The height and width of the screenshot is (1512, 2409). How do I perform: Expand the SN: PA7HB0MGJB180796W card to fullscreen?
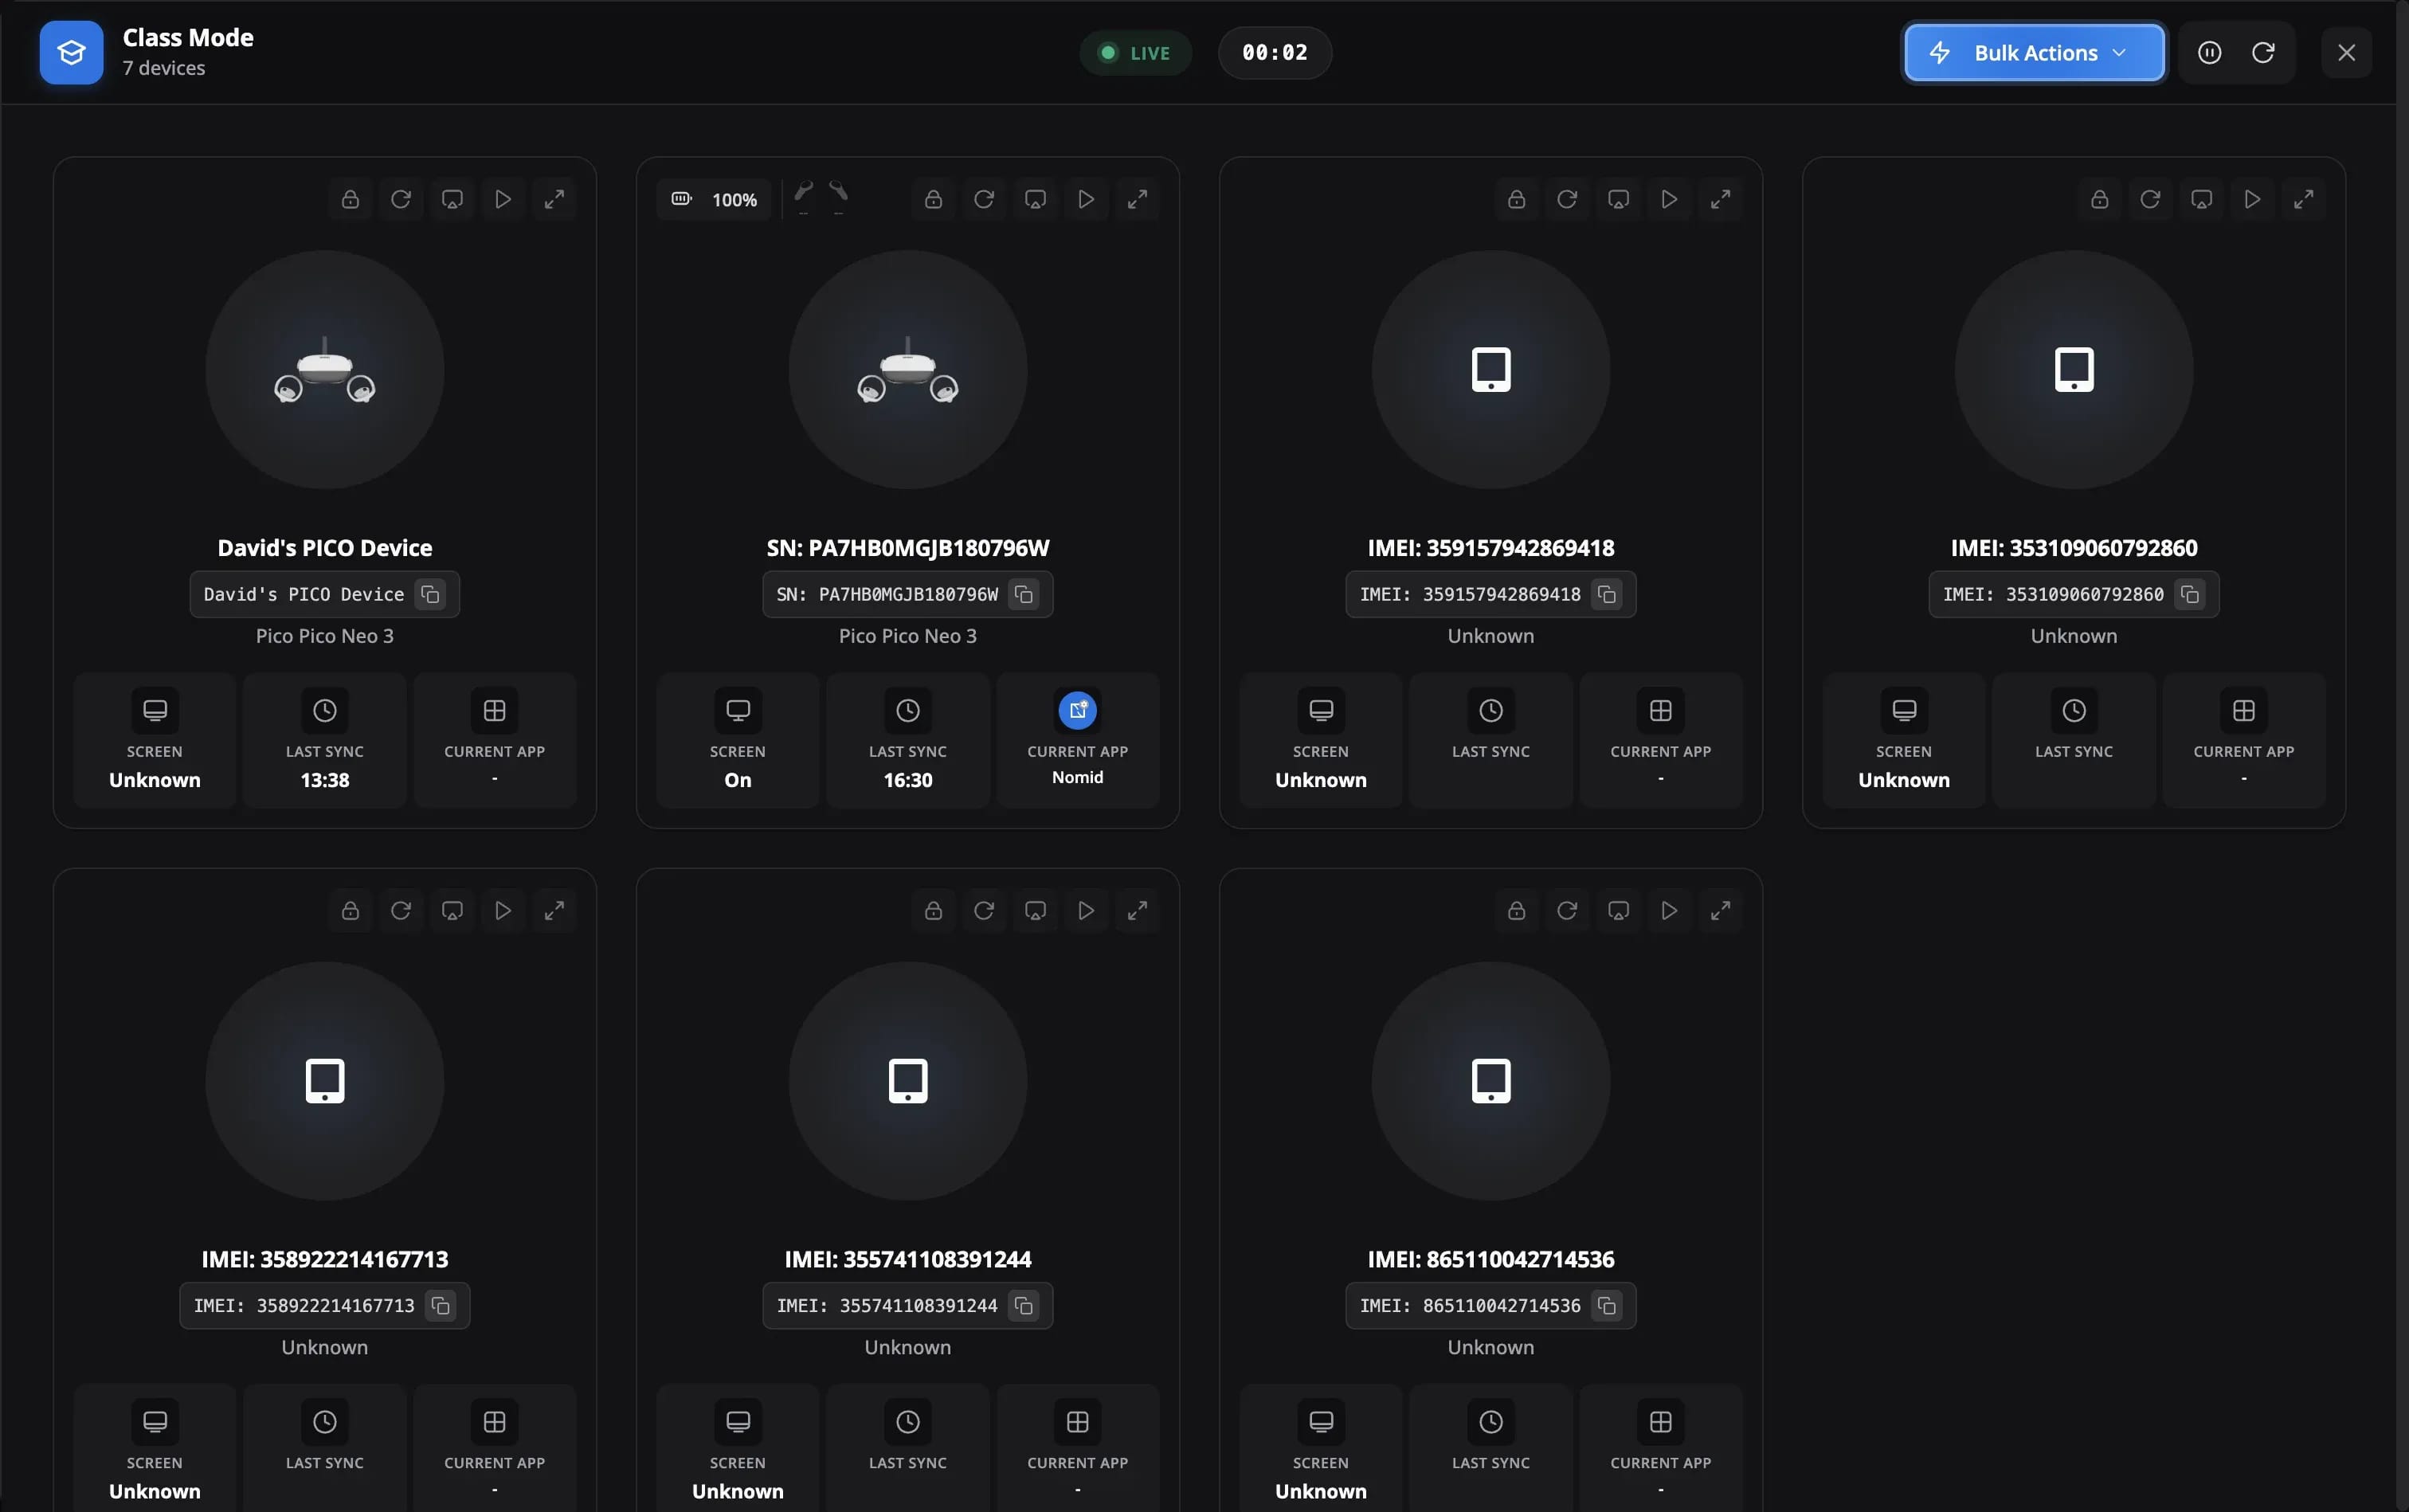tap(1137, 199)
